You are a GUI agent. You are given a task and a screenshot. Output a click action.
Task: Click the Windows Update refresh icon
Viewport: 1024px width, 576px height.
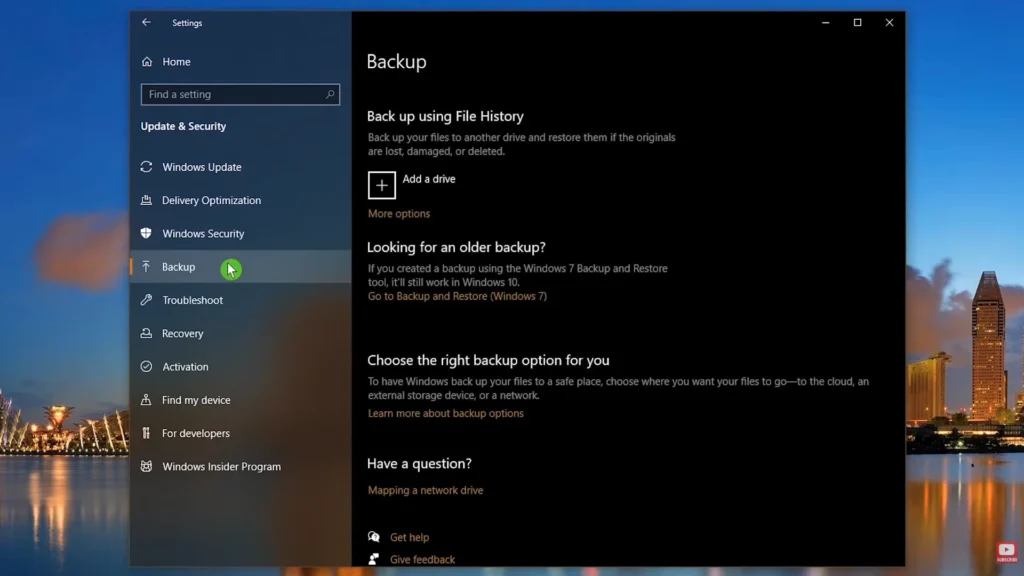pyautogui.click(x=146, y=167)
